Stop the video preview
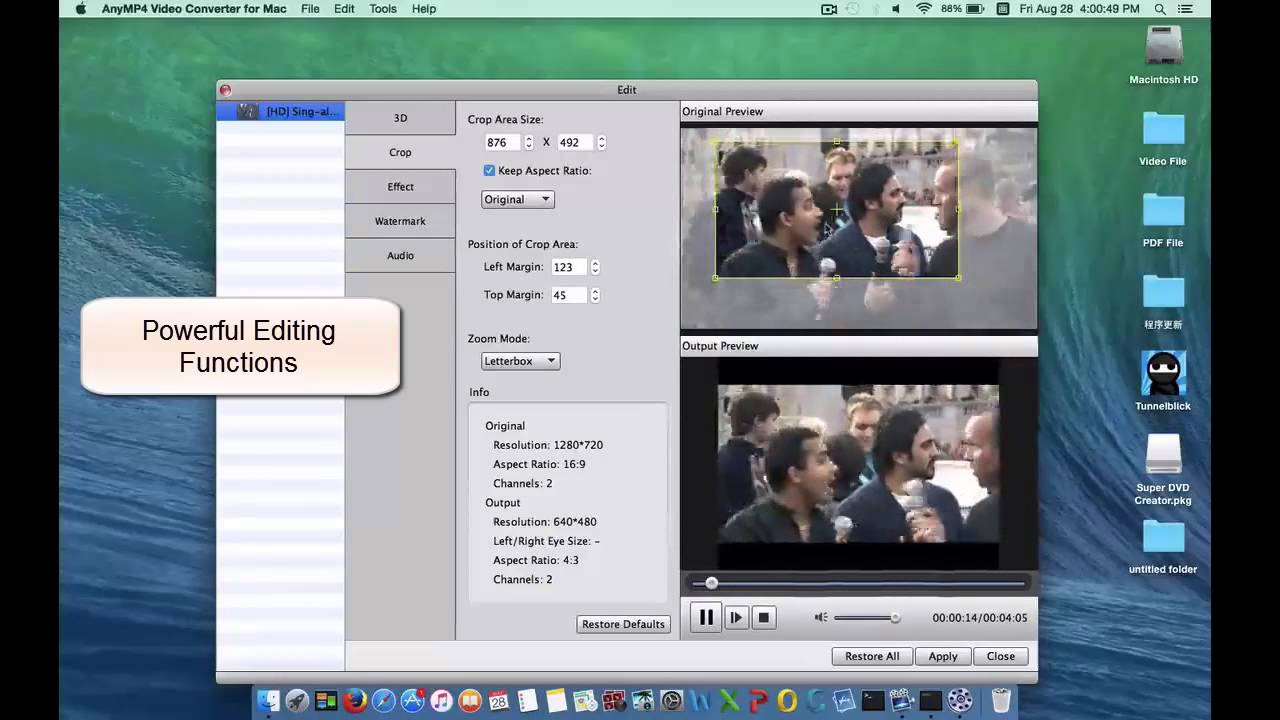The image size is (1280, 720). [x=764, y=617]
